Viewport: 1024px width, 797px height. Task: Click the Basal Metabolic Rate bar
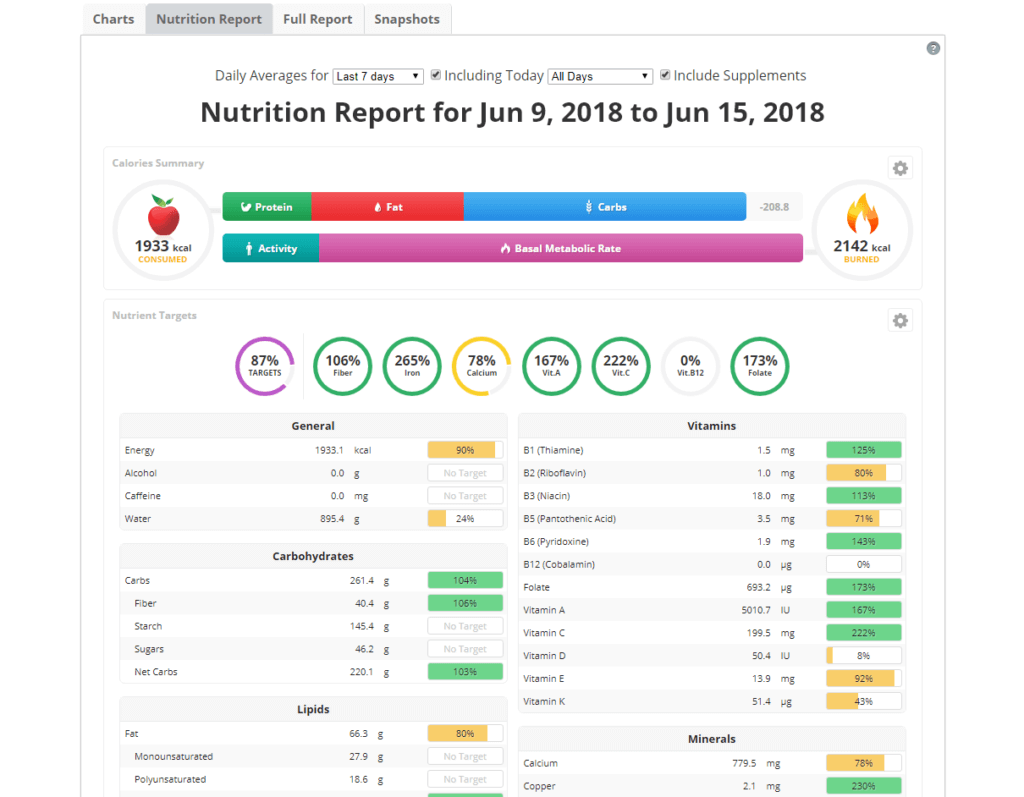[560, 248]
